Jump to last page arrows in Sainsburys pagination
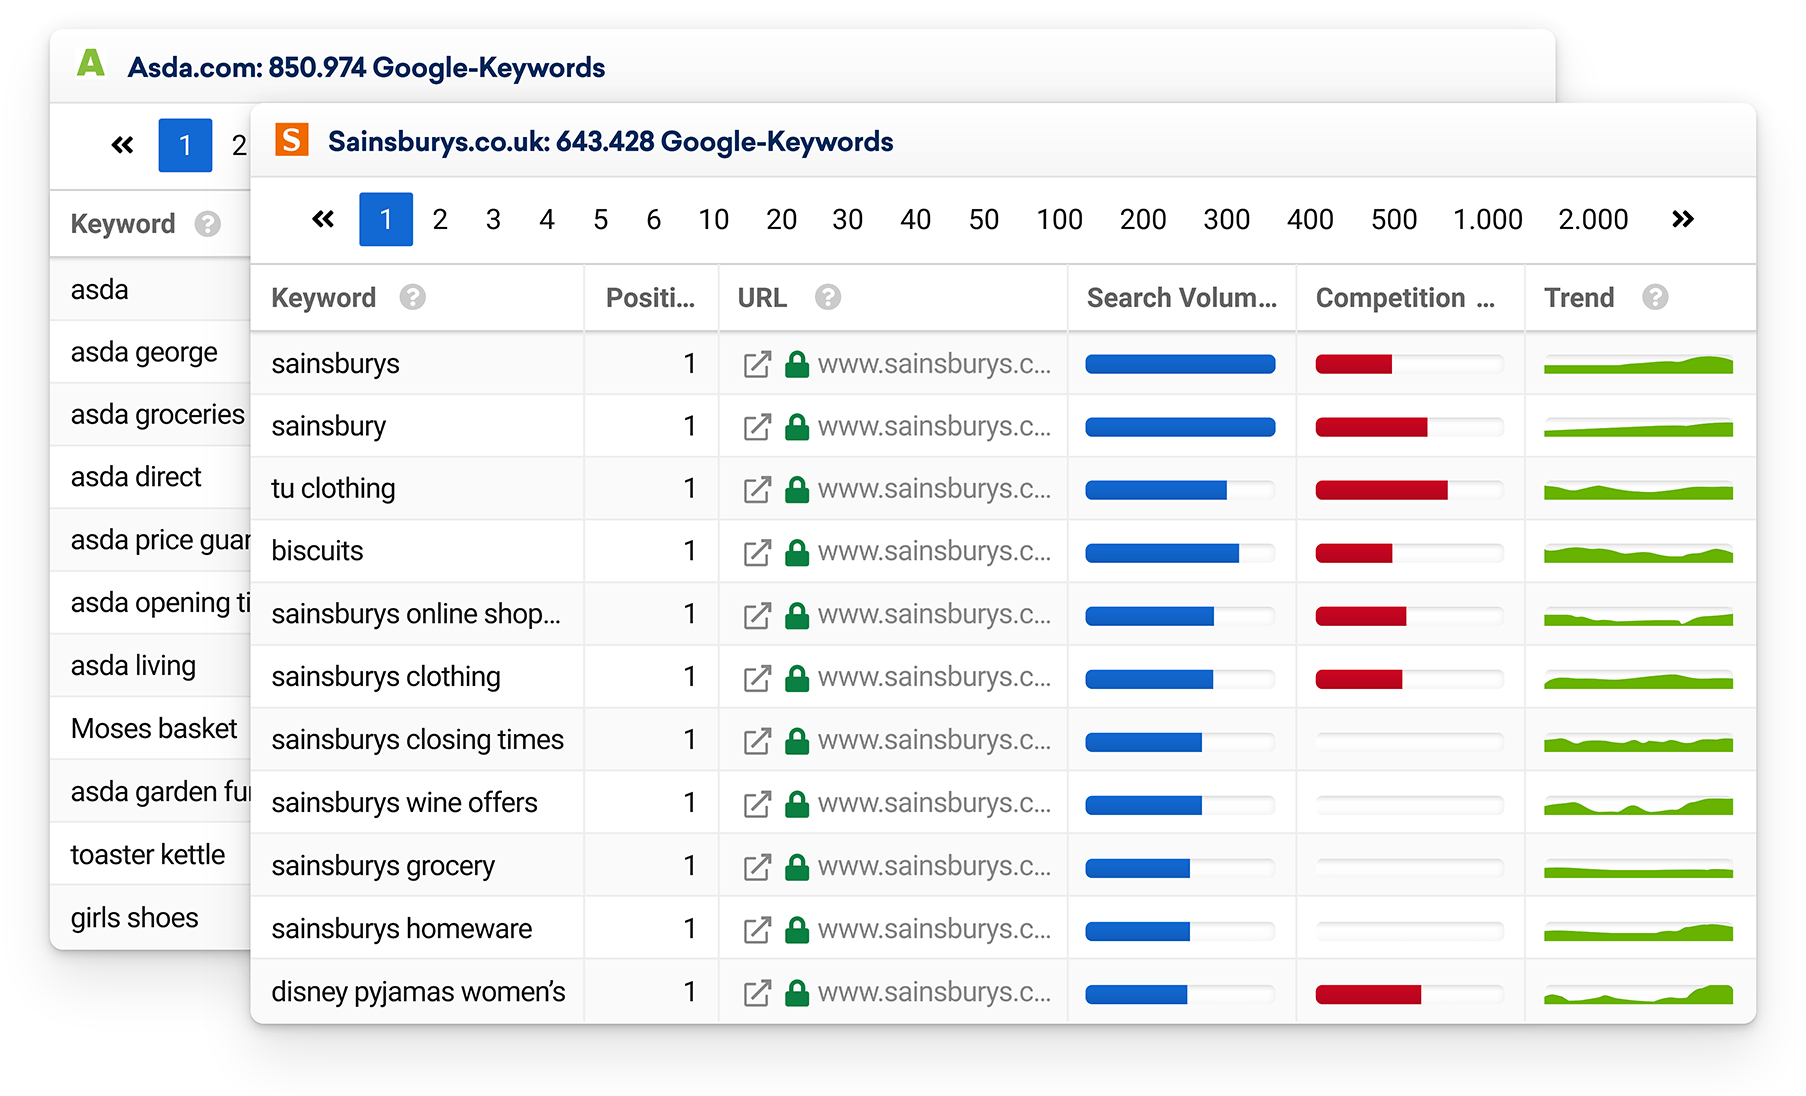The image size is (1806, 1096). [x=1683, y=219]
